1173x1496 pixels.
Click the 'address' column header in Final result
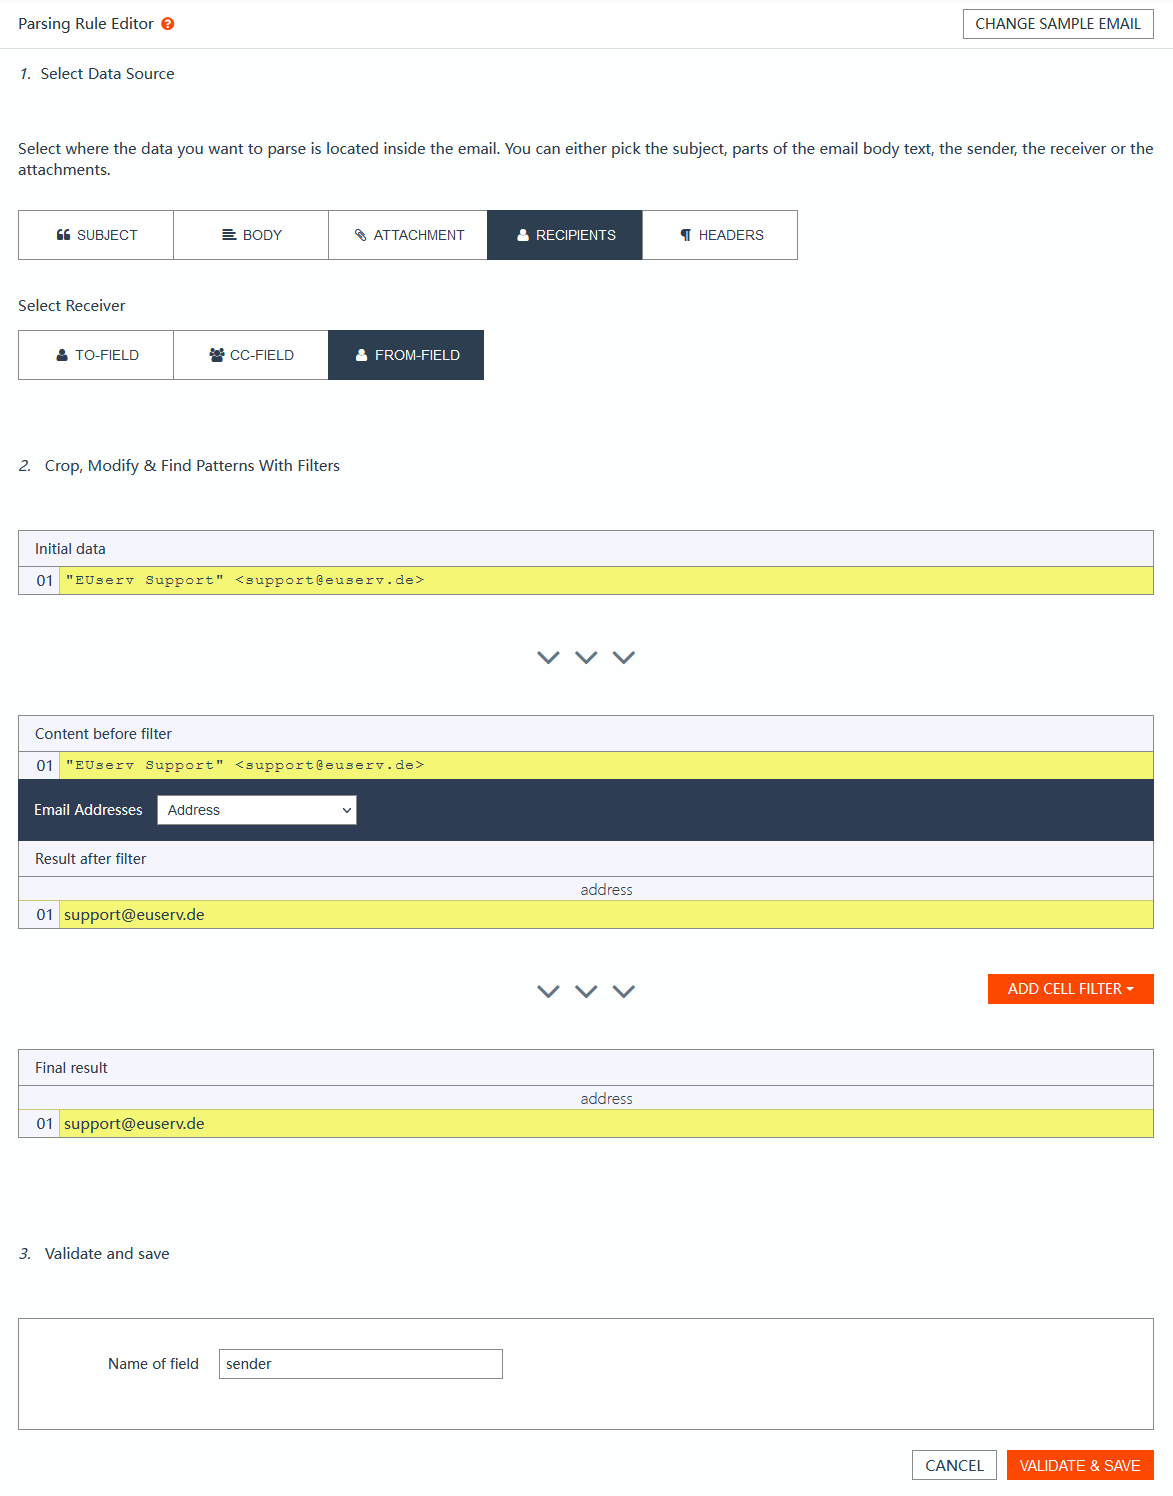(606, 1098)
